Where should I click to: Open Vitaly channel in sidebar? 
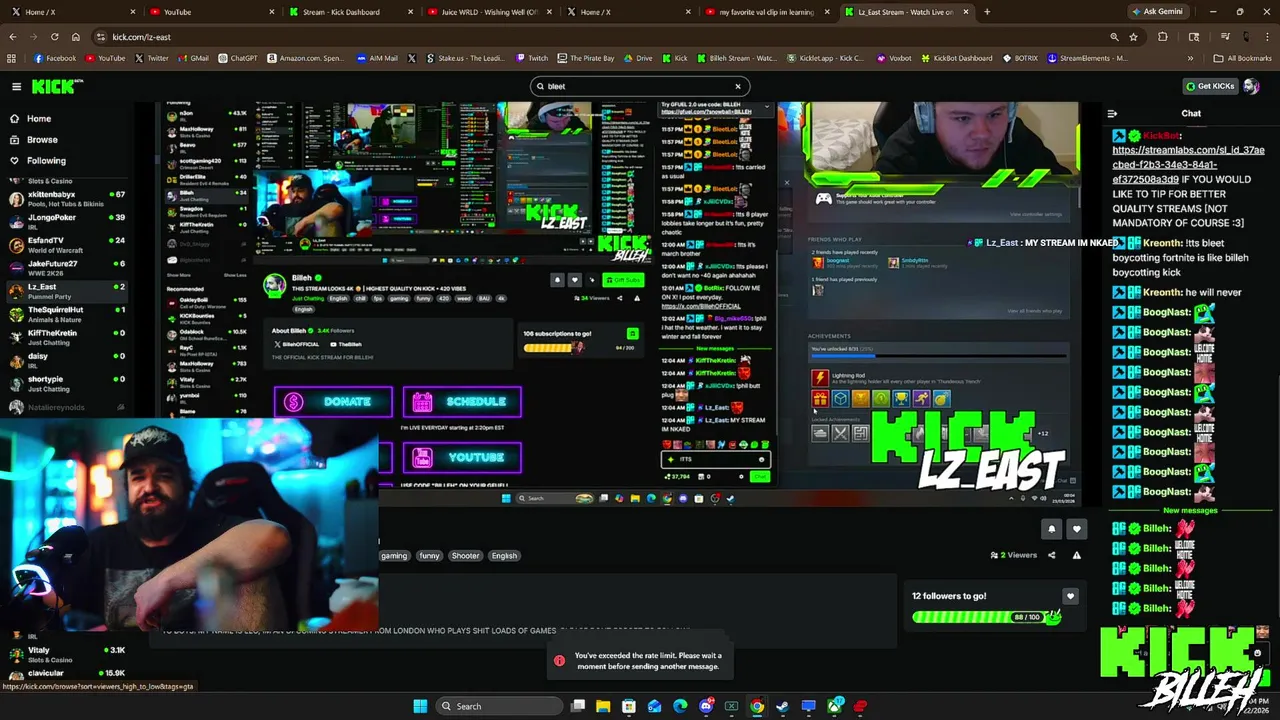tap(67, 654)
